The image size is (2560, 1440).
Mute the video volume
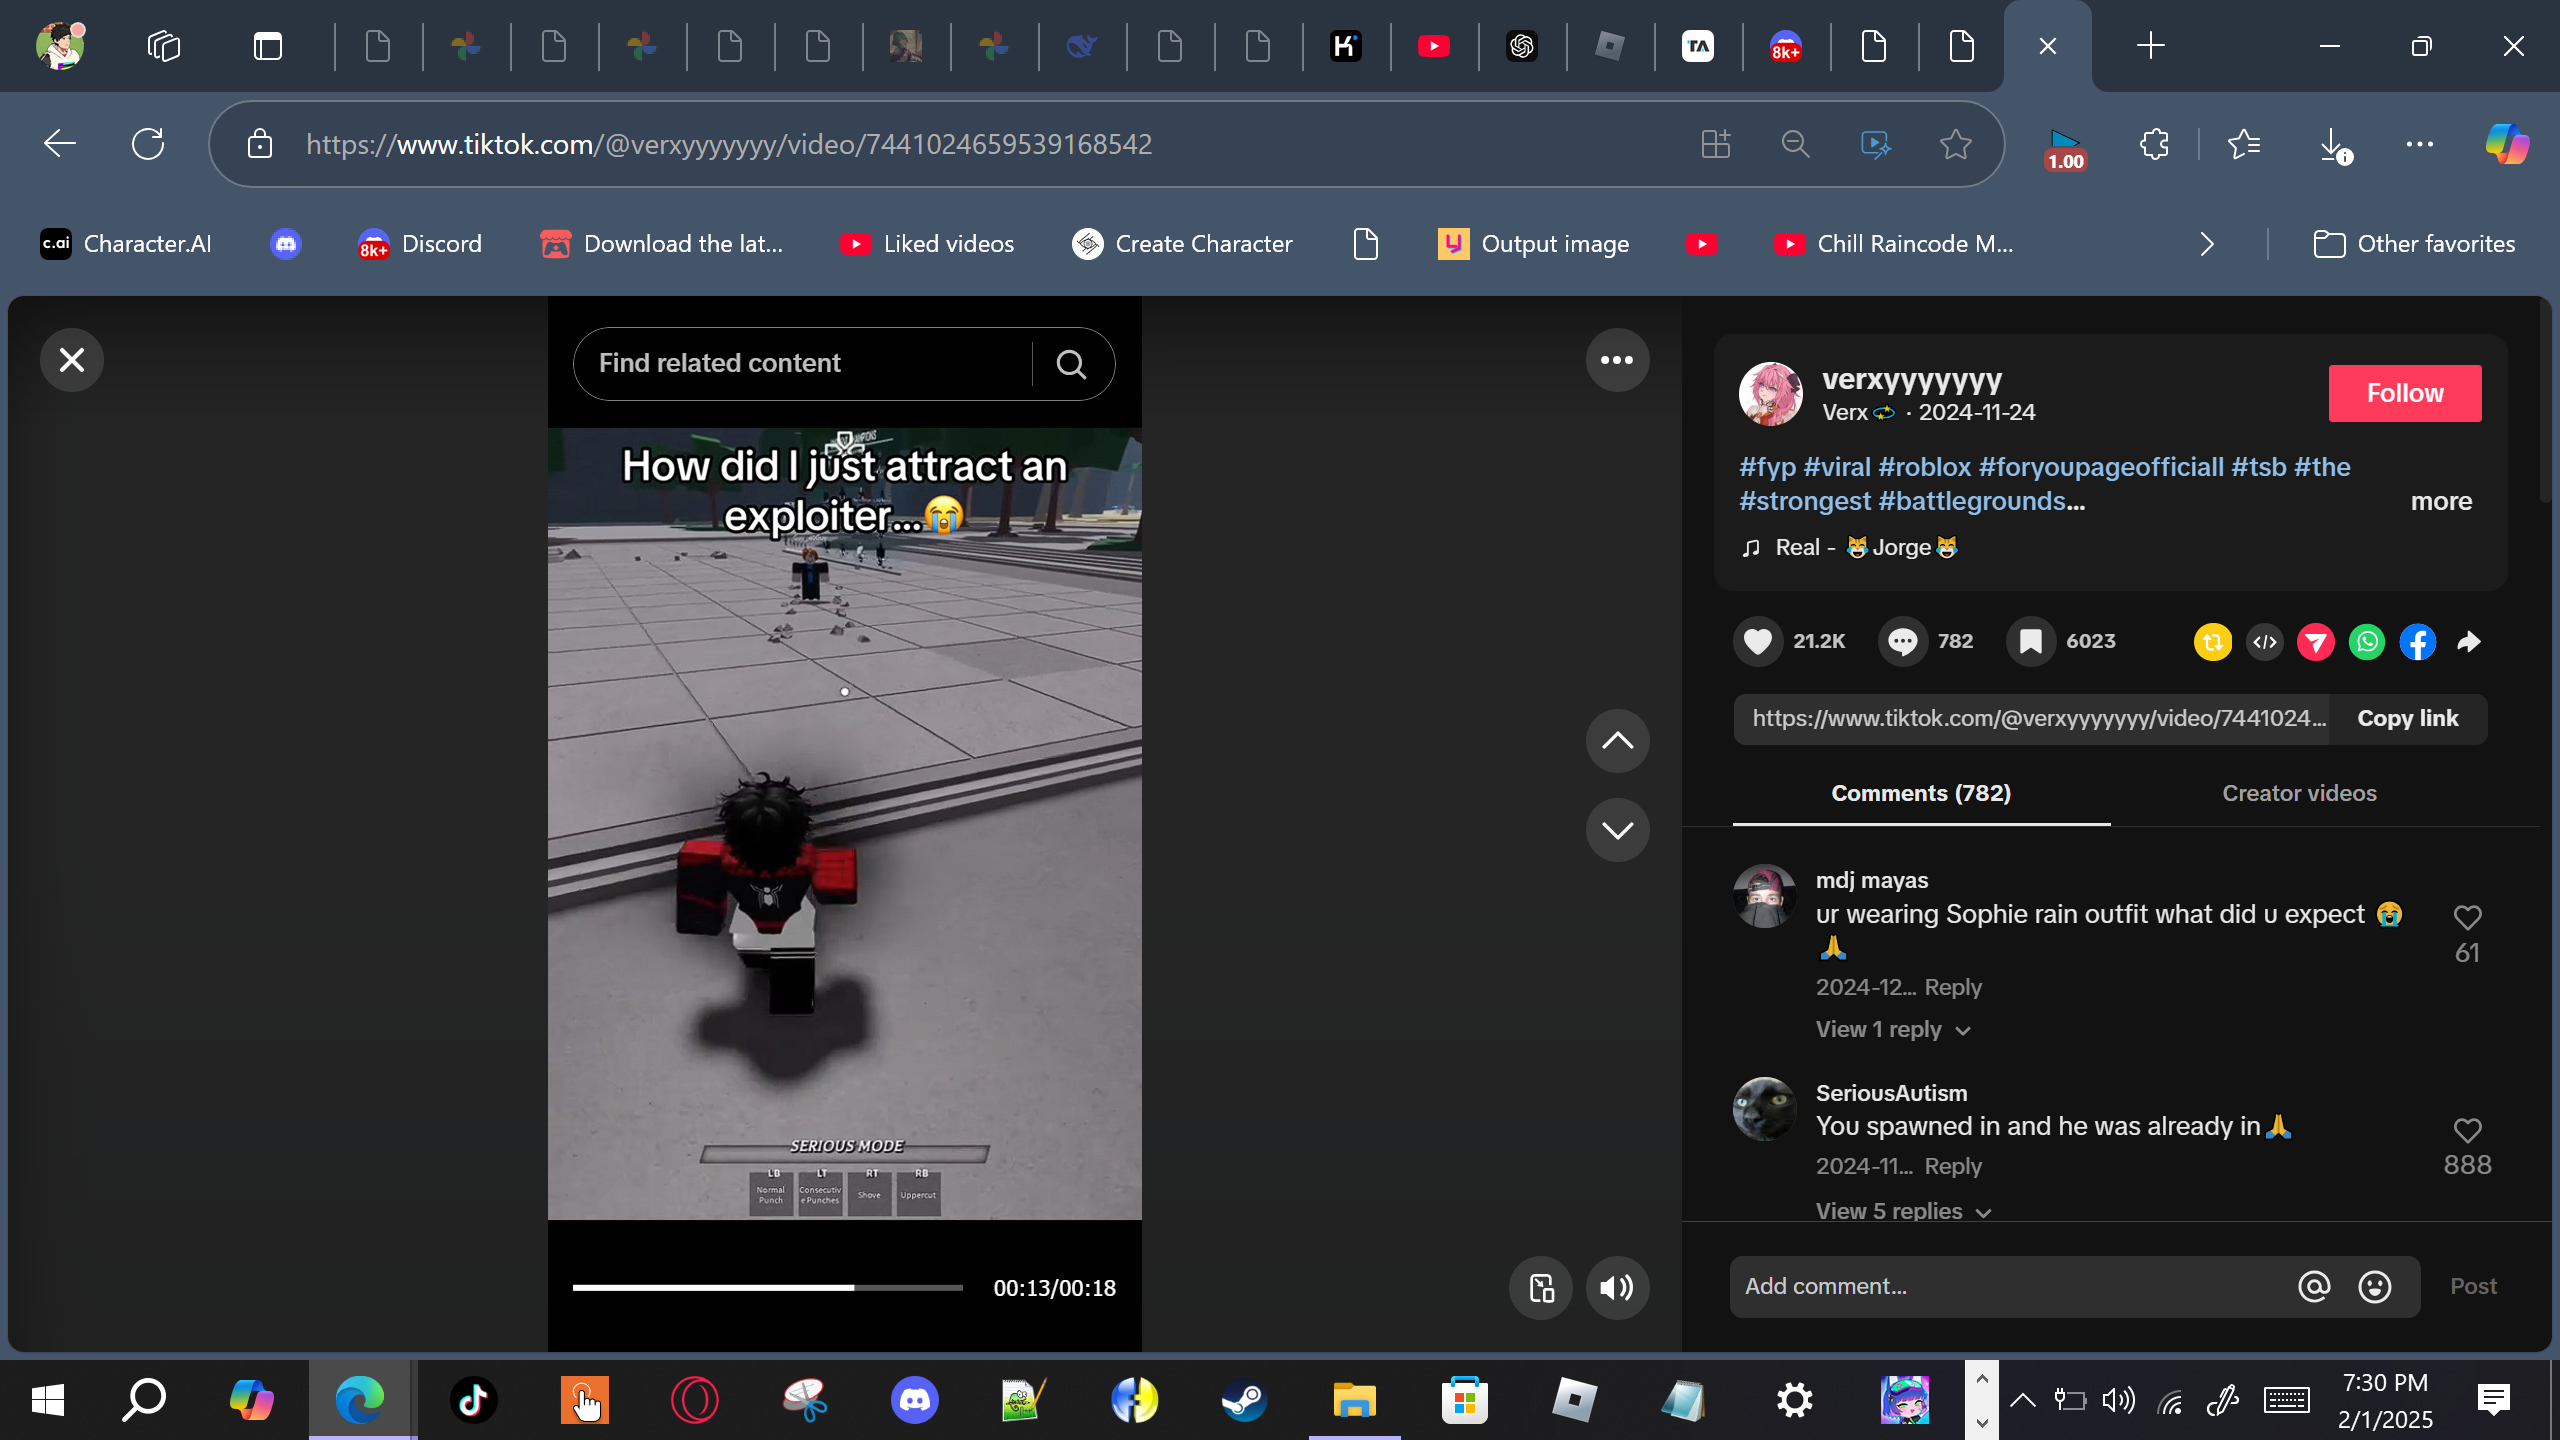(1616, 1288)
